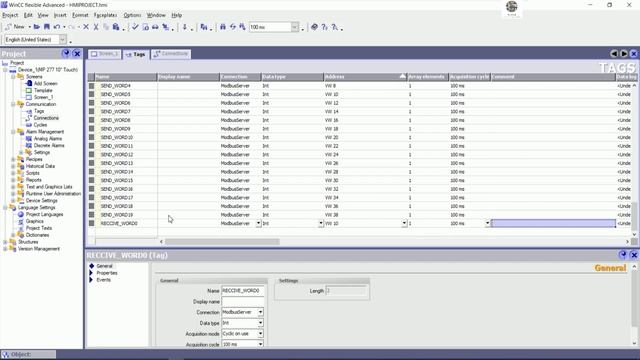Open the English (United States) language dropdown

[x=63, y=40]
